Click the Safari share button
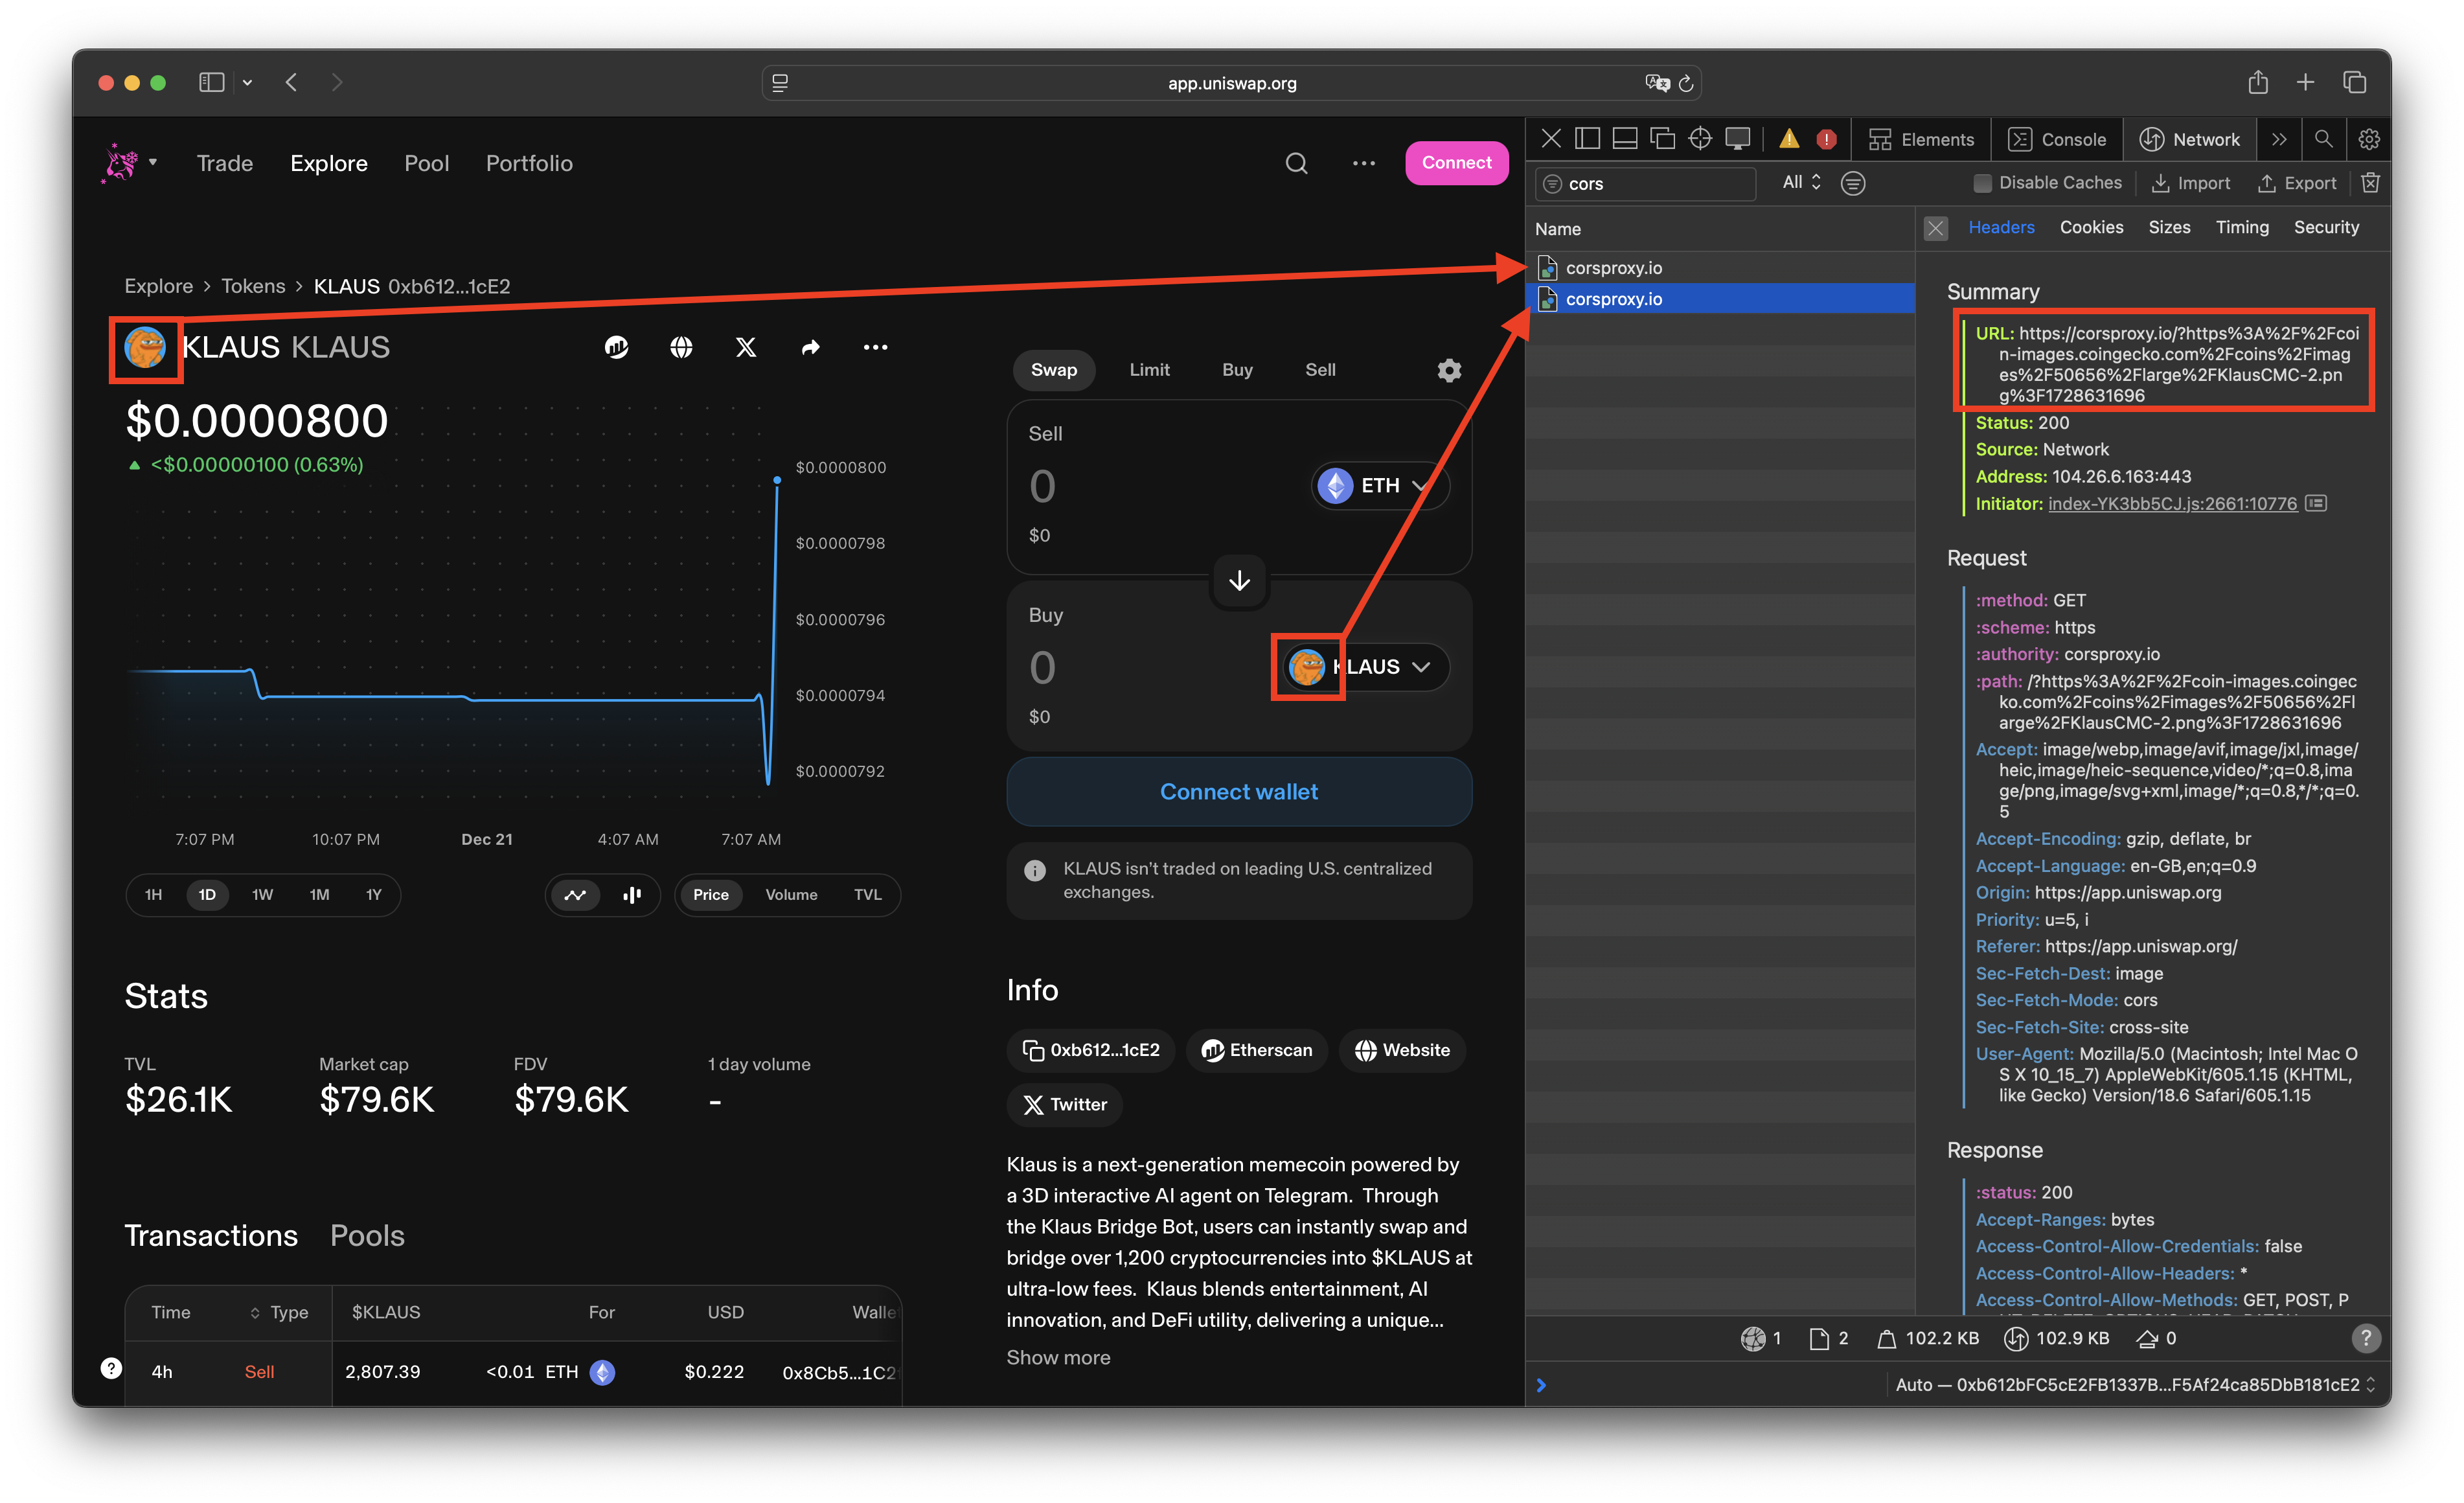 click(2258, 82)
